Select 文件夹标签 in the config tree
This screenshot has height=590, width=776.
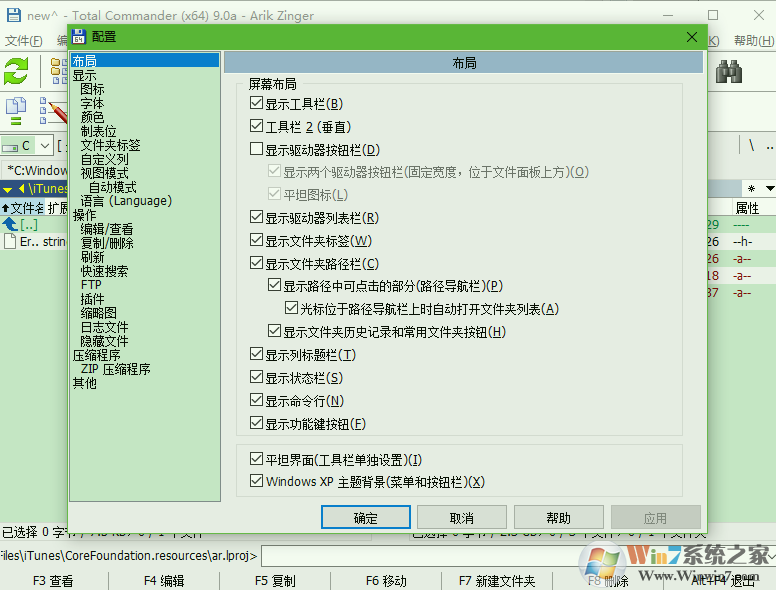(x=110, y=145)
